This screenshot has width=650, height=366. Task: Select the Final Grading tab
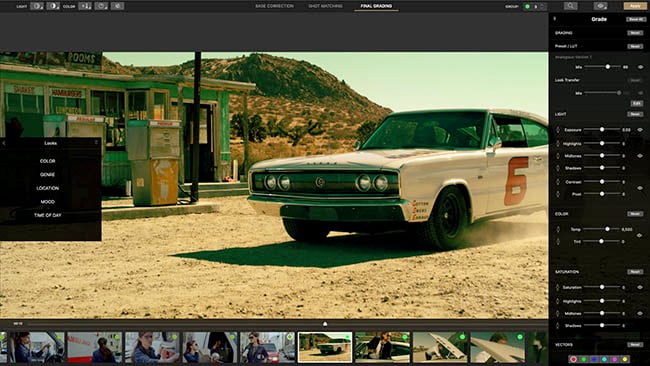(x=376, y=6)
